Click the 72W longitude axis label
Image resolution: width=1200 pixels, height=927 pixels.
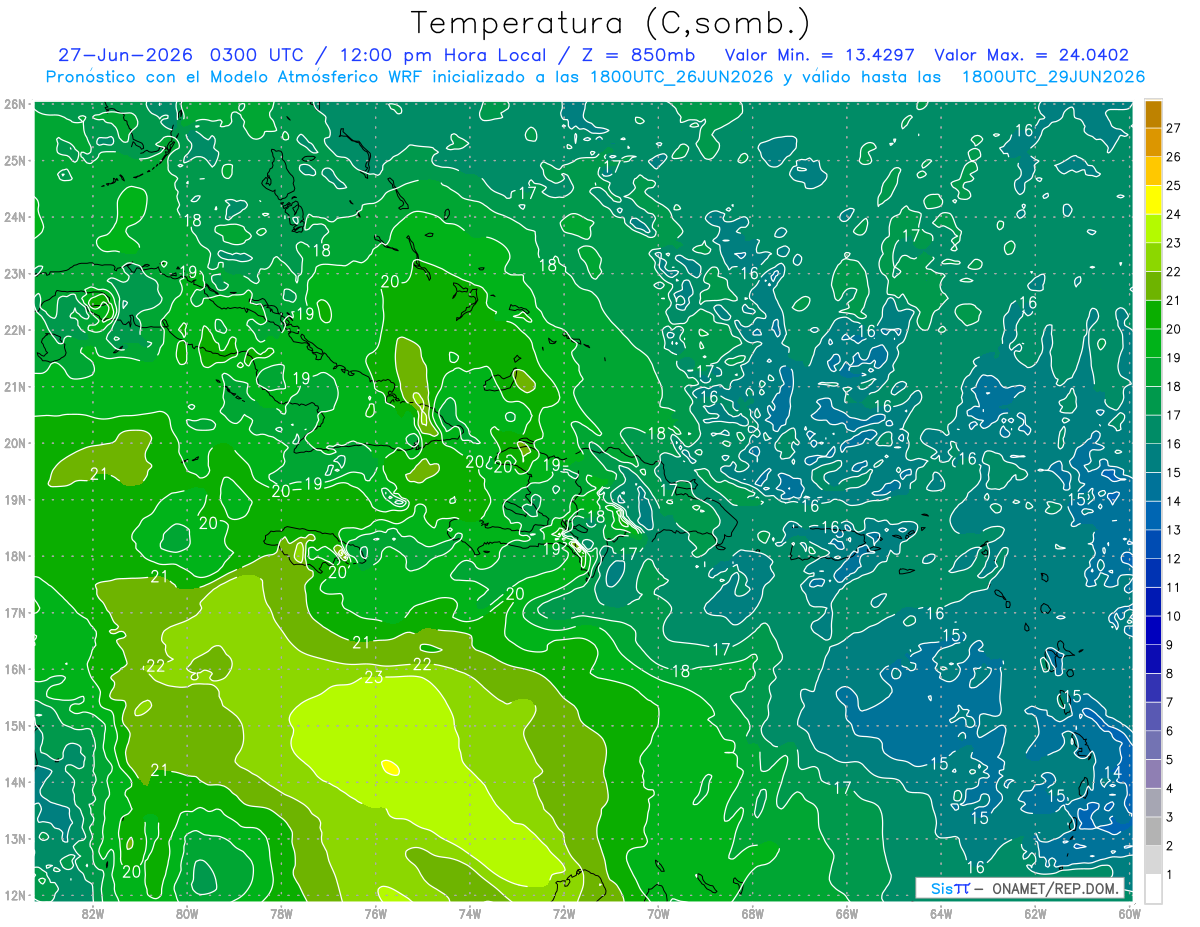click(x=564, y=913)
